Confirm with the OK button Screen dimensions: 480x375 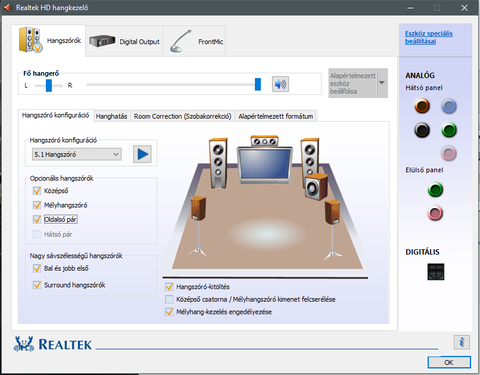click(x=449, y=362)
